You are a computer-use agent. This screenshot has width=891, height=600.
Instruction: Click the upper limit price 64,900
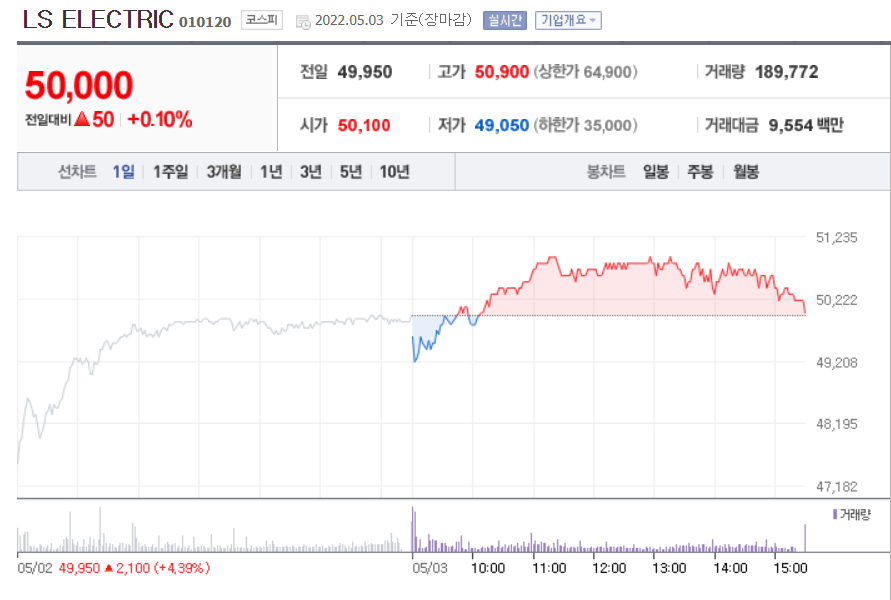click(607, 72)
